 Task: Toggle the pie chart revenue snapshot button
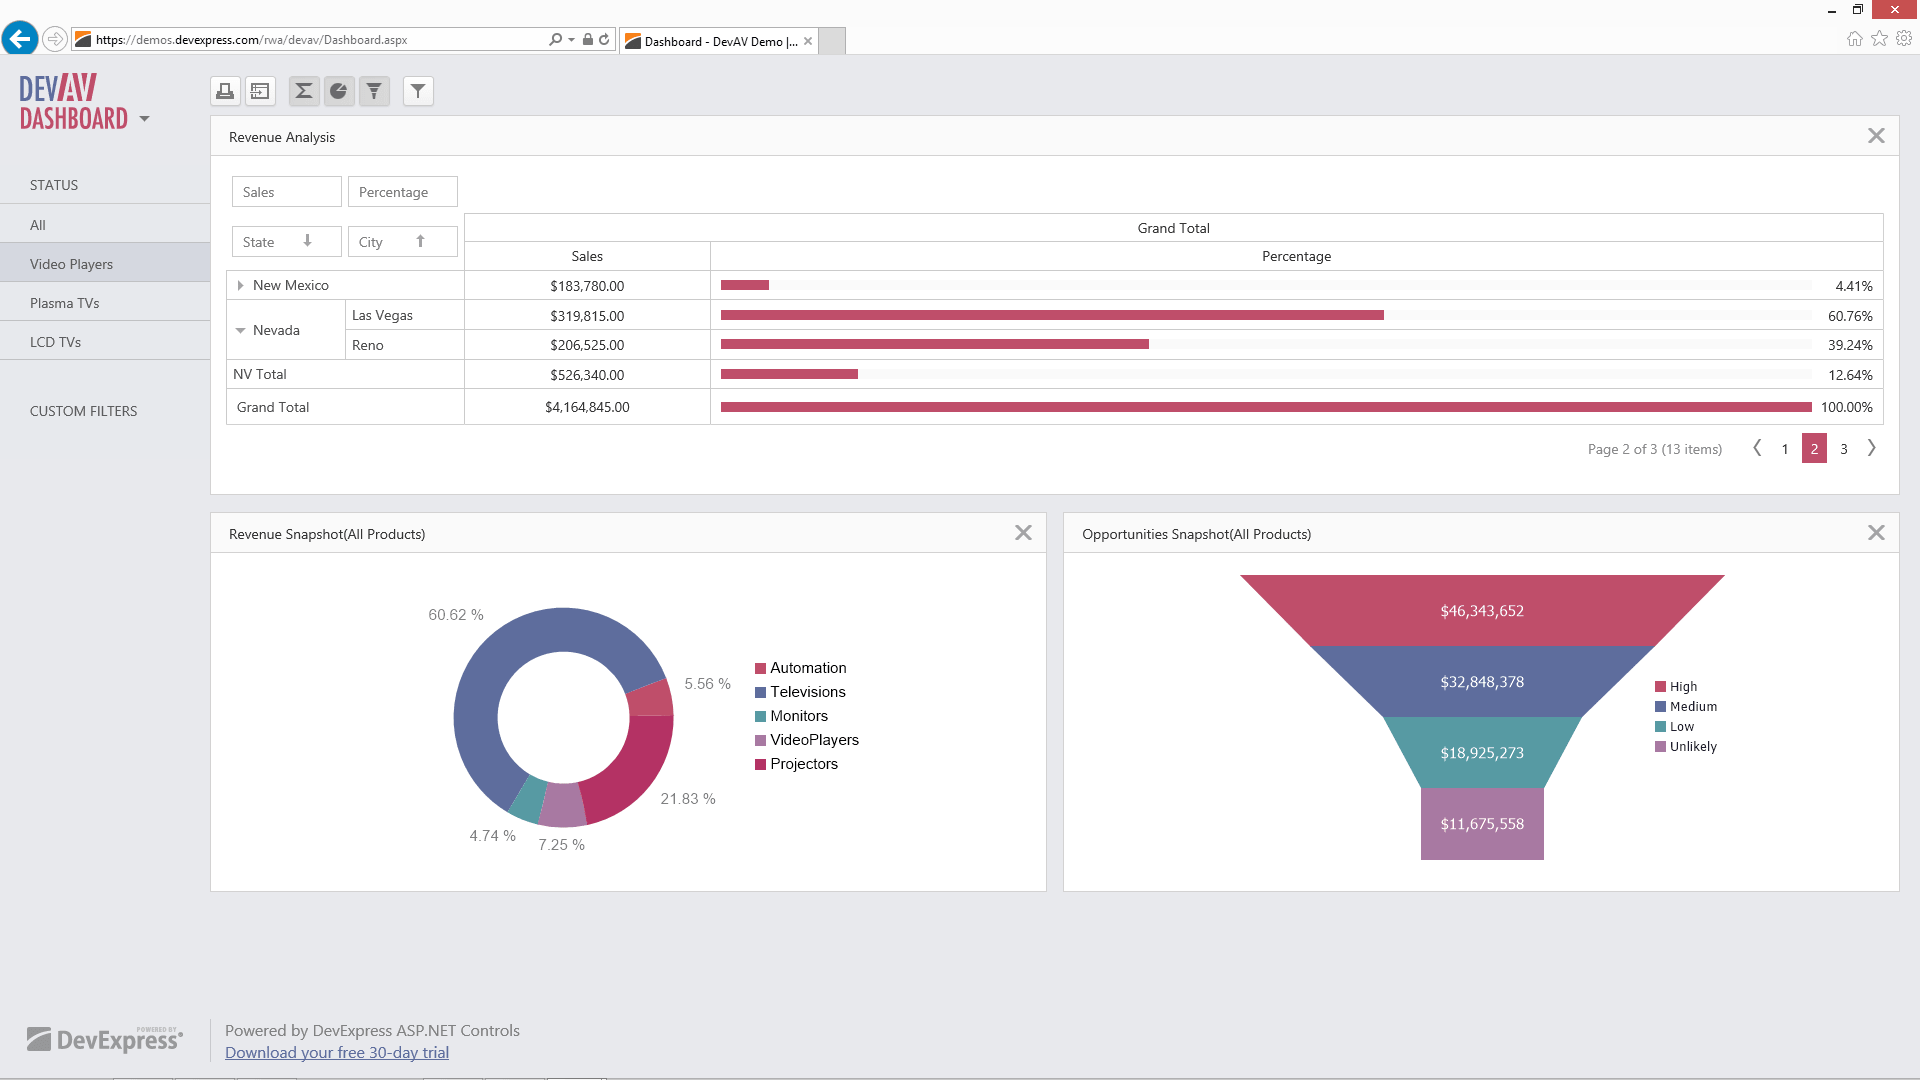(339, 91)
